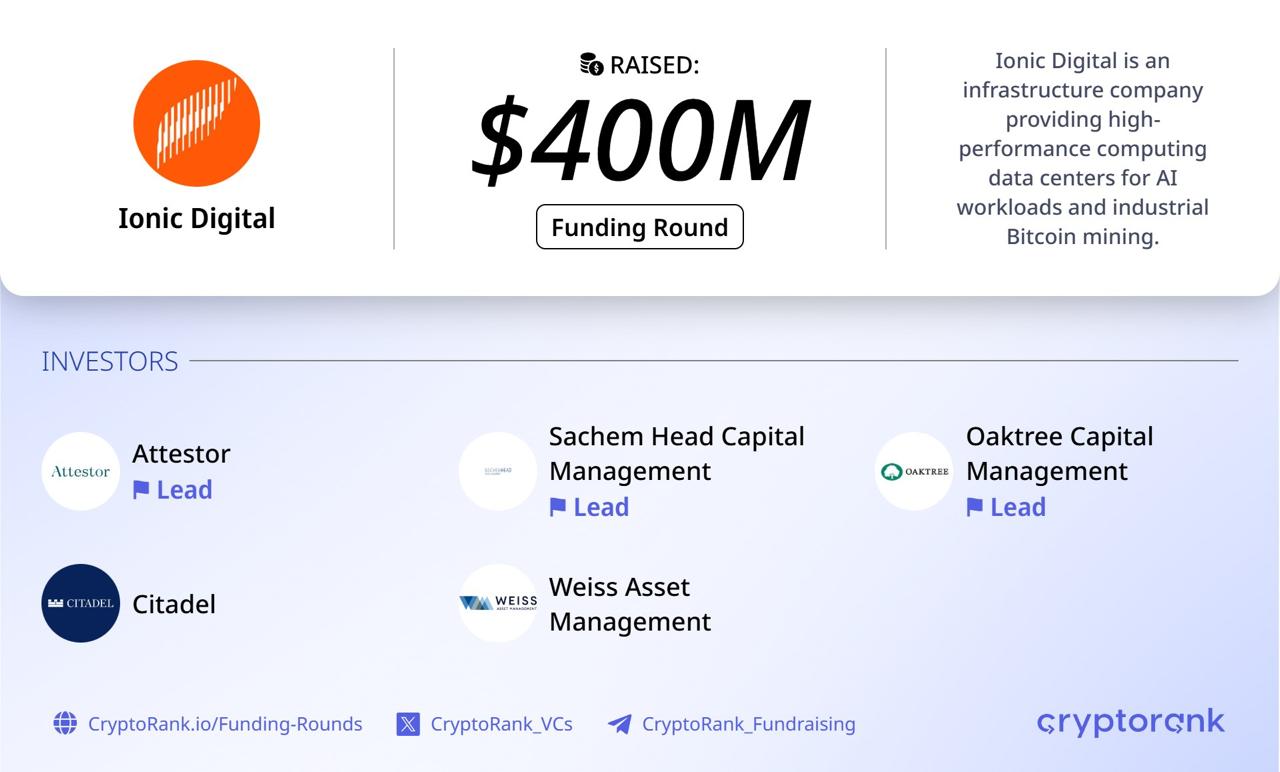The image size is (1280, 772).
Task: Click the Lead flag under Oaktree Capital
Action: coord(975,507)
